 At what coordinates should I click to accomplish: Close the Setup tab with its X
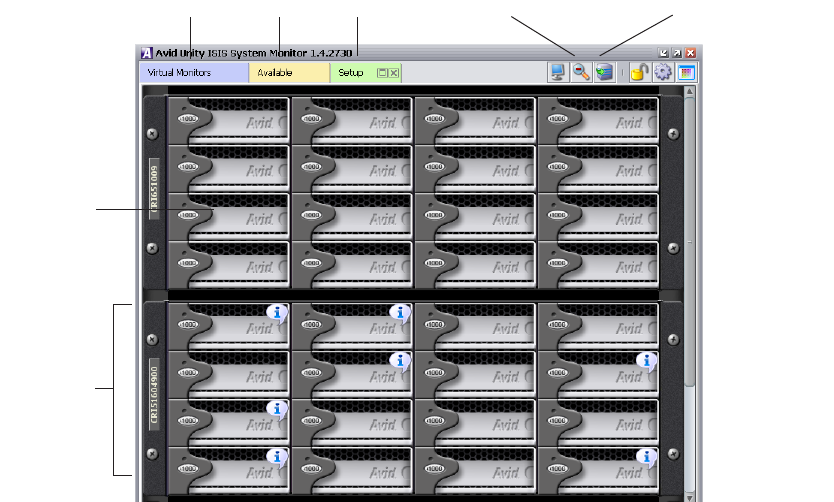(394, 73)
